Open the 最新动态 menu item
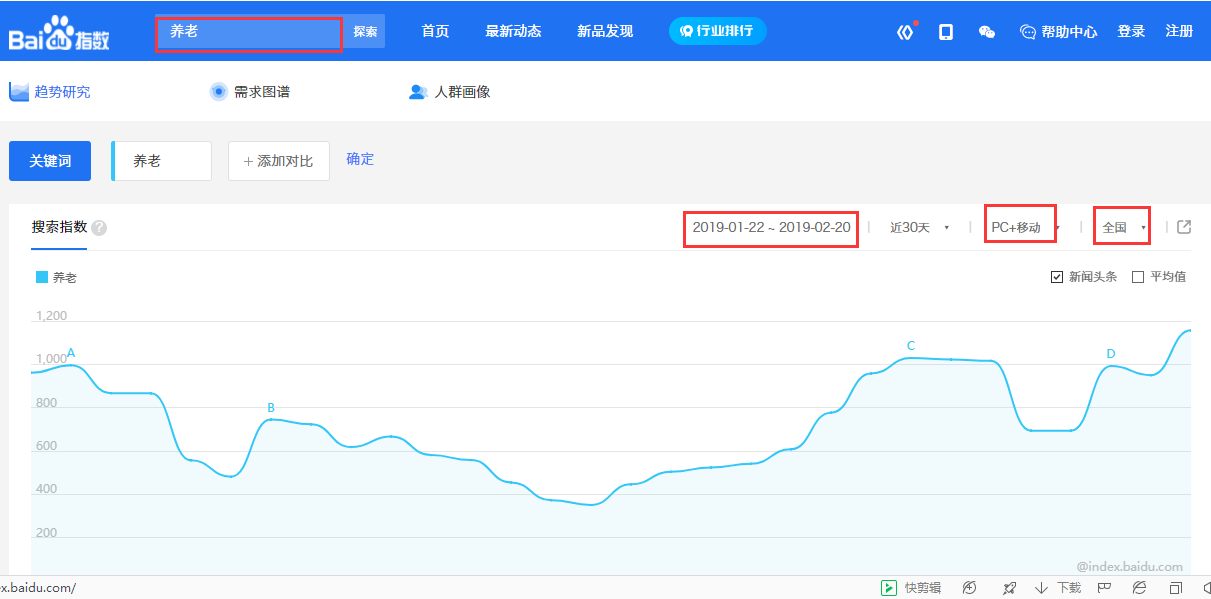The width and height of the screenshot is (1211, 599). click(x=514, y=31)
